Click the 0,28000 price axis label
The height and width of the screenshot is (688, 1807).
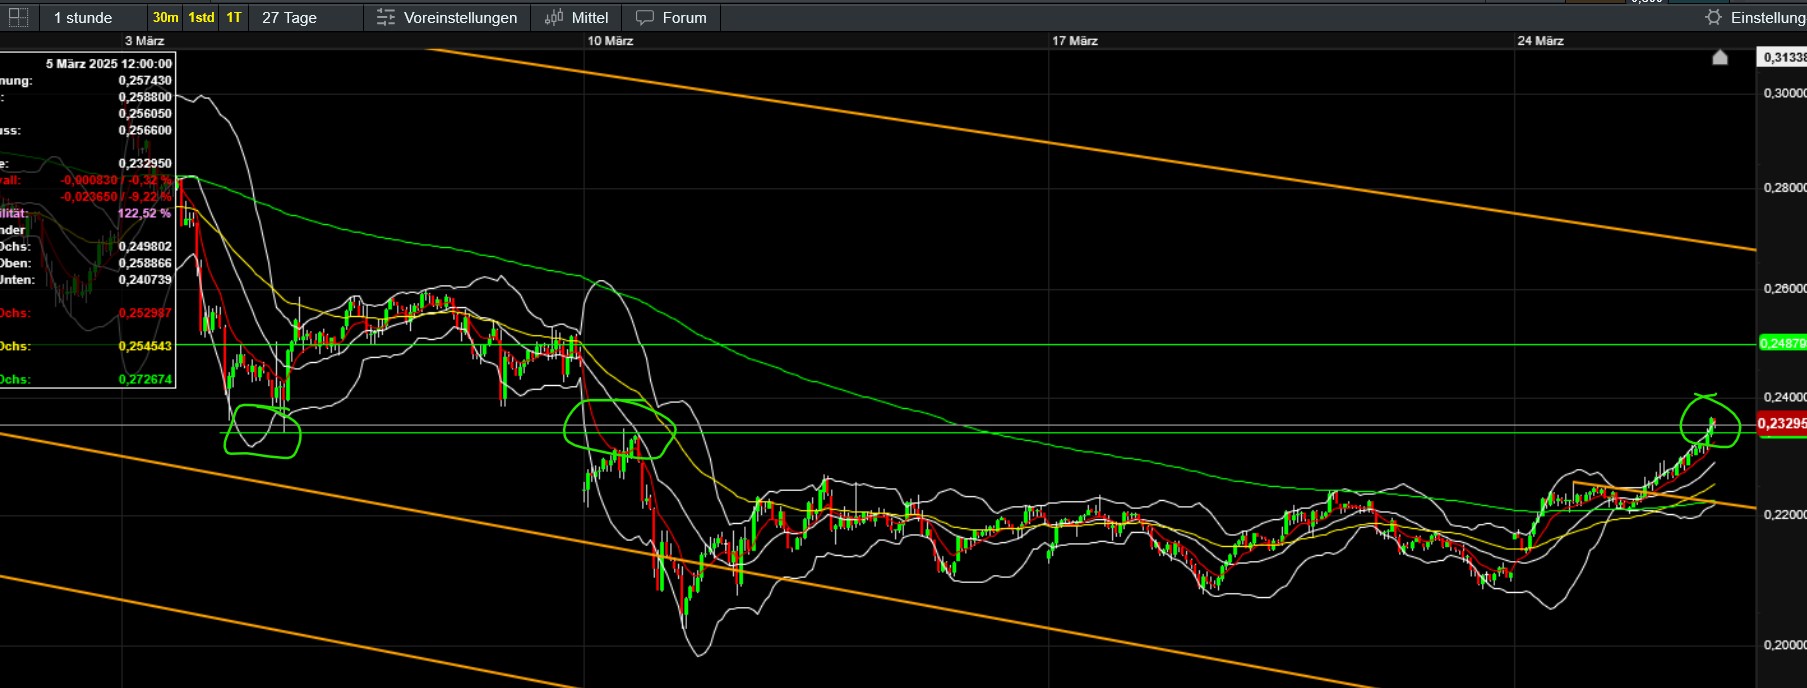click(x=1785, y=187)
